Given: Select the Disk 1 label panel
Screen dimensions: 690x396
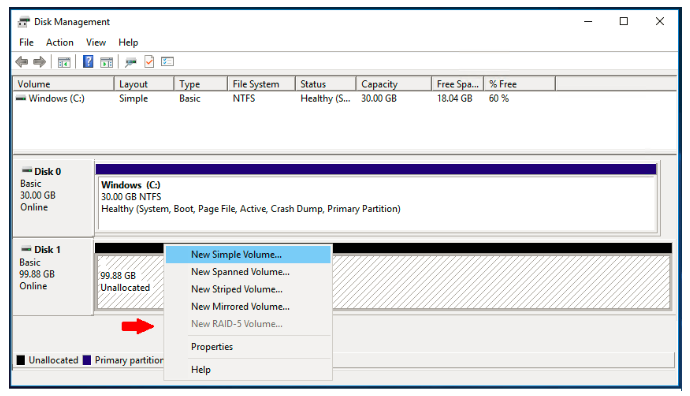Looking at the screenshot, I should click(x=53, y=276).
